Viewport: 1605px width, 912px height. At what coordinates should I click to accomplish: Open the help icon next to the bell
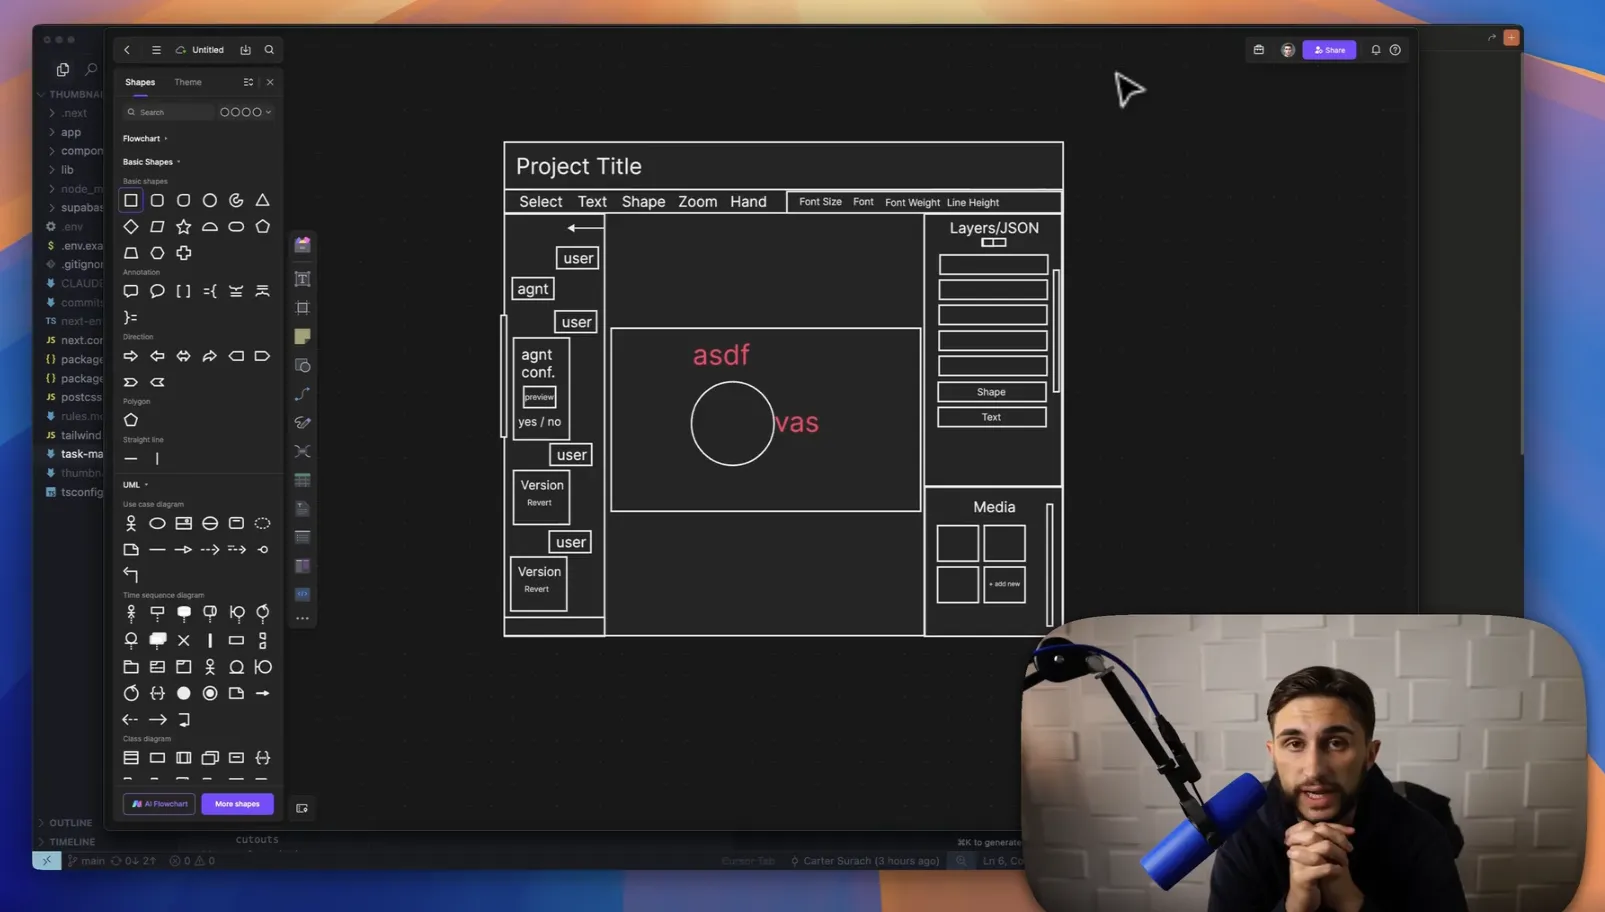(1396, 49)
